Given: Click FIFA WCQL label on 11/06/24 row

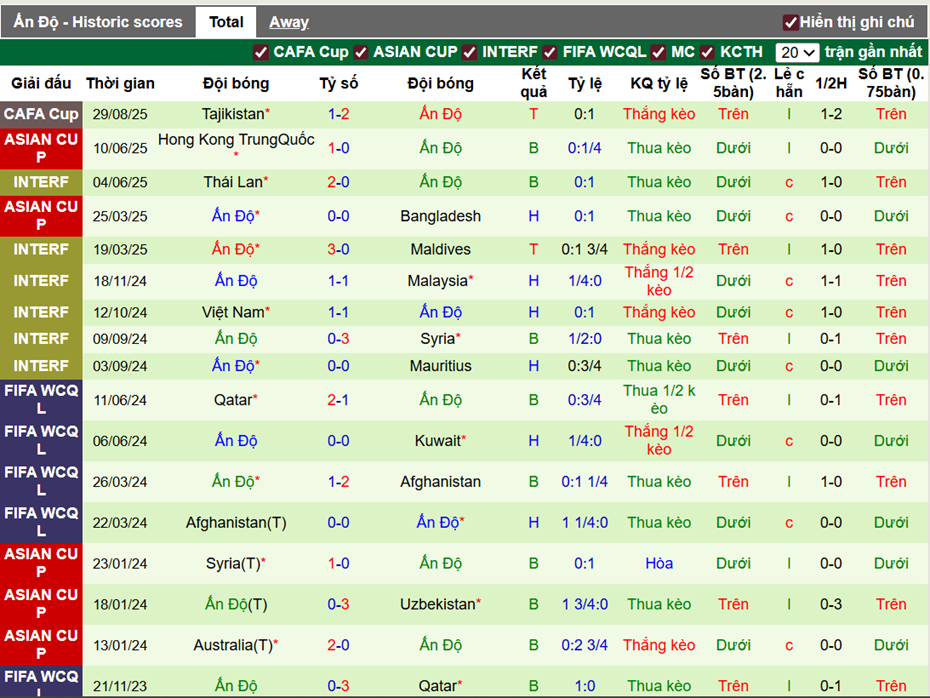Looking at the screenshot, I should click(x=41, y=400).
